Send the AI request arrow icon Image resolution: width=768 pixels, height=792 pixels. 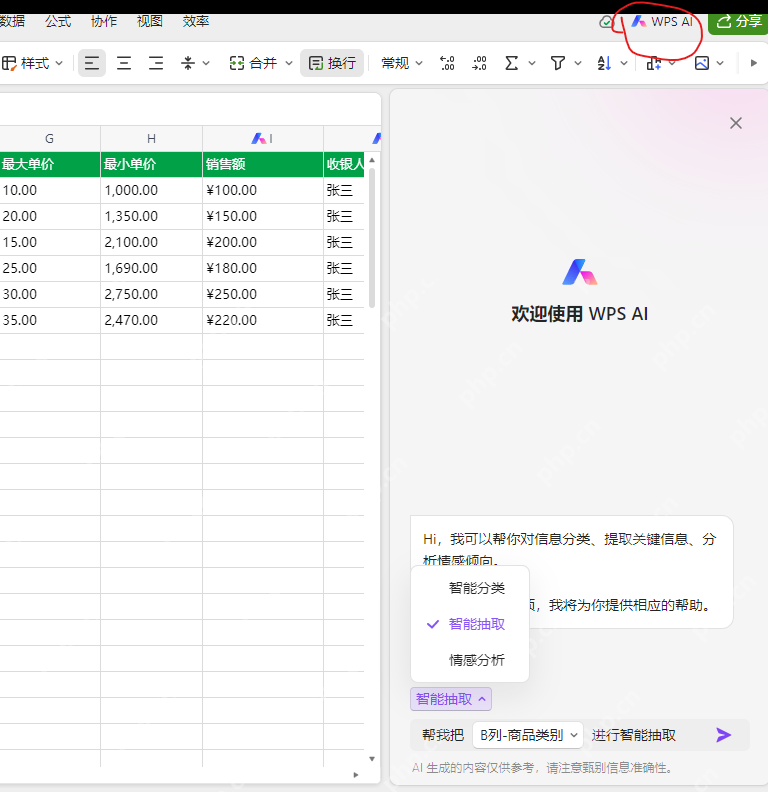click(x=724, y=734)
